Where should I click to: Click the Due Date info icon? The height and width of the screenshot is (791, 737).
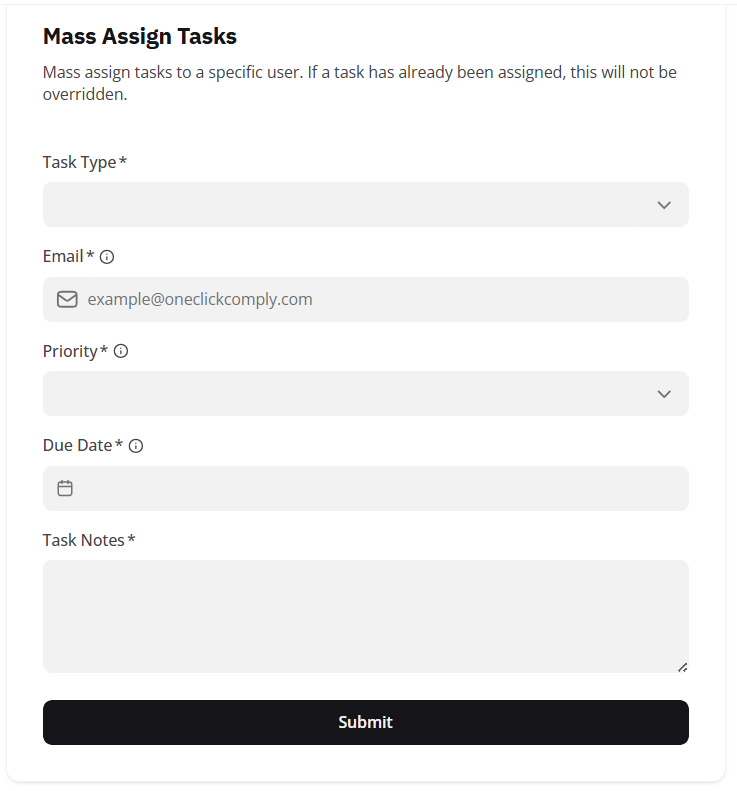136,446
